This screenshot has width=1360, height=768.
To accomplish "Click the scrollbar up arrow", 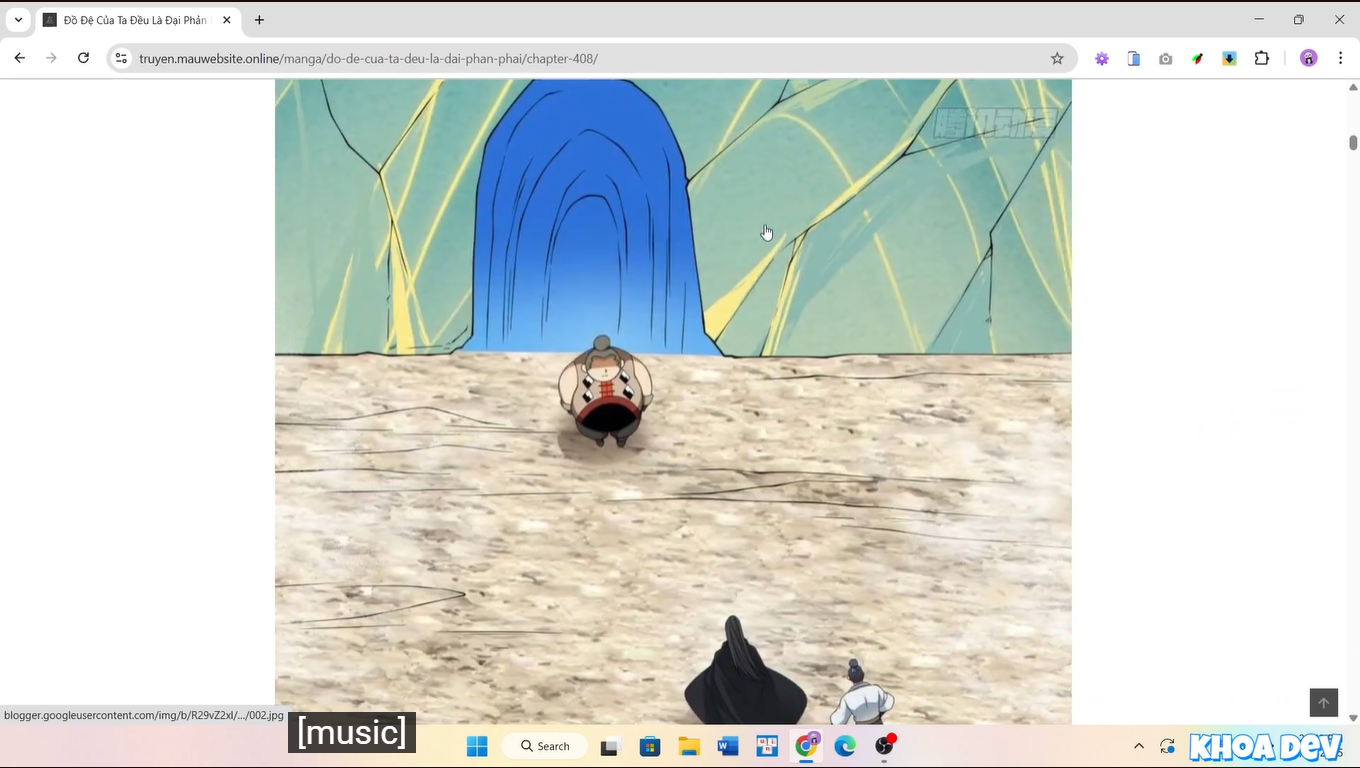I will 1353,87.
